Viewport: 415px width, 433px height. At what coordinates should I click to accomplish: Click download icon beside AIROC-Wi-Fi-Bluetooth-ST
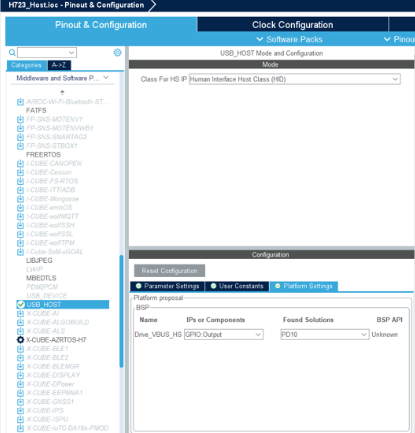[x=20, y=102]
